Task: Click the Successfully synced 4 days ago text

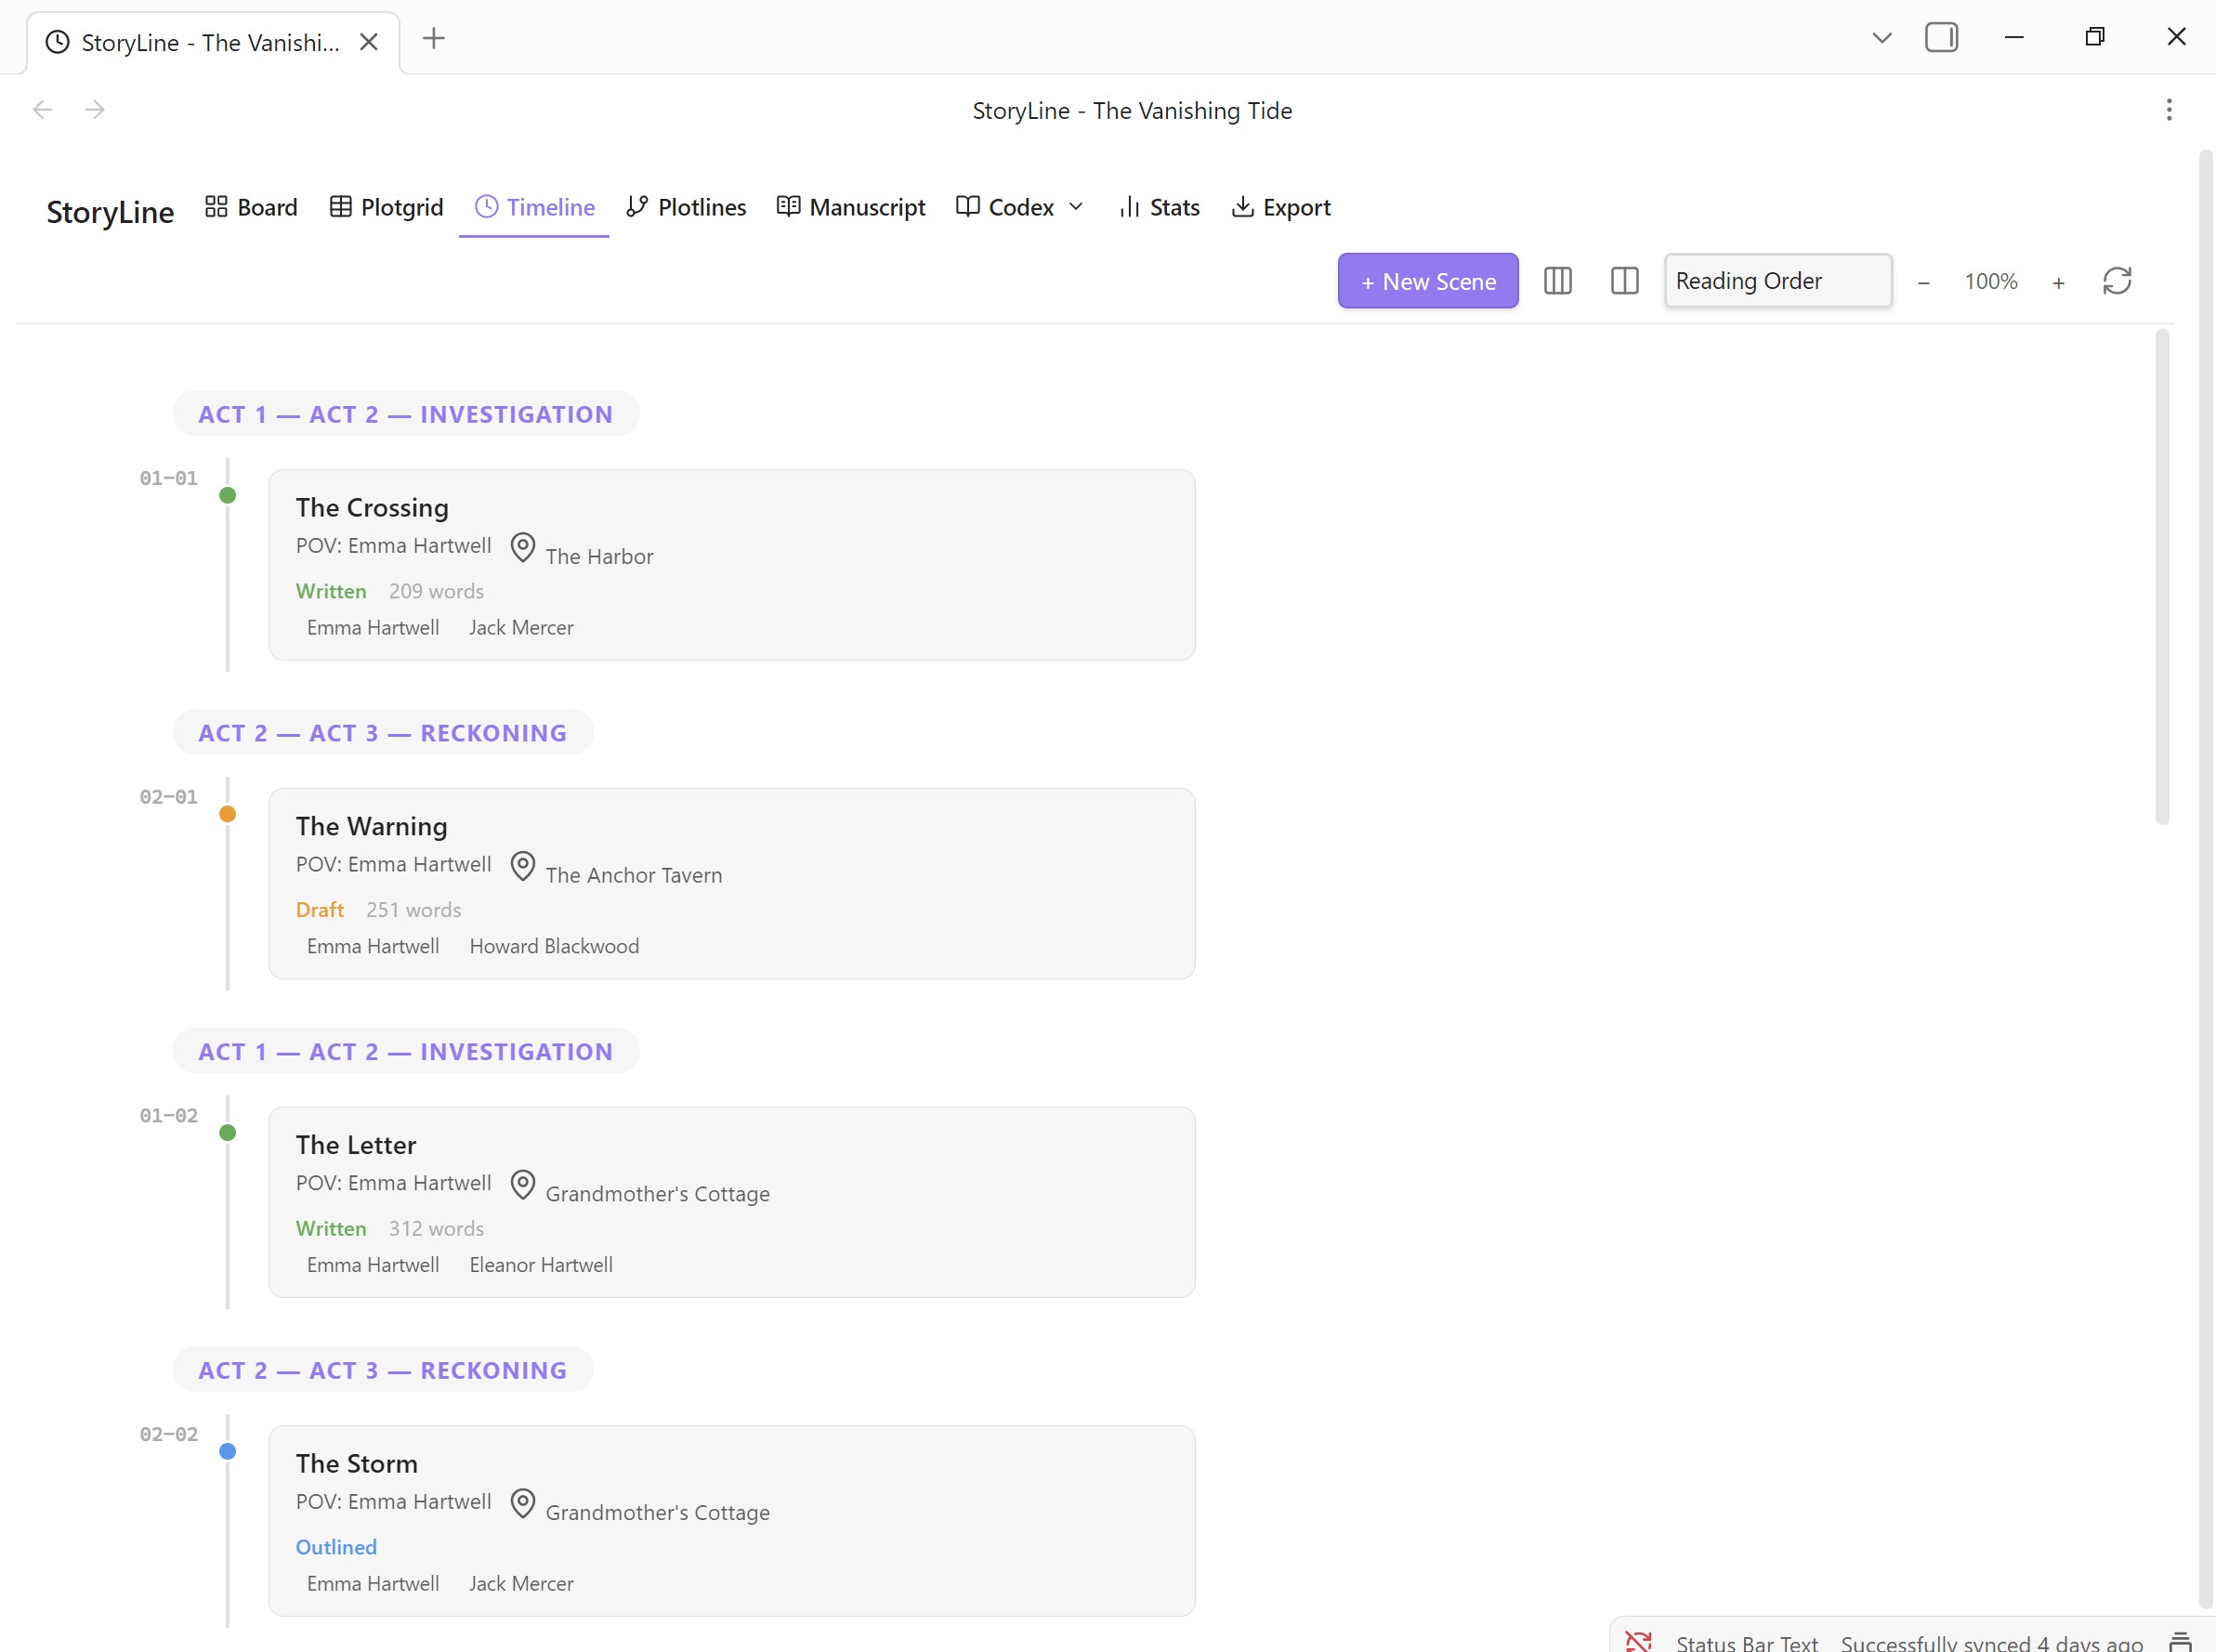Action: pyautogui.click(x=1991, y=1641)
